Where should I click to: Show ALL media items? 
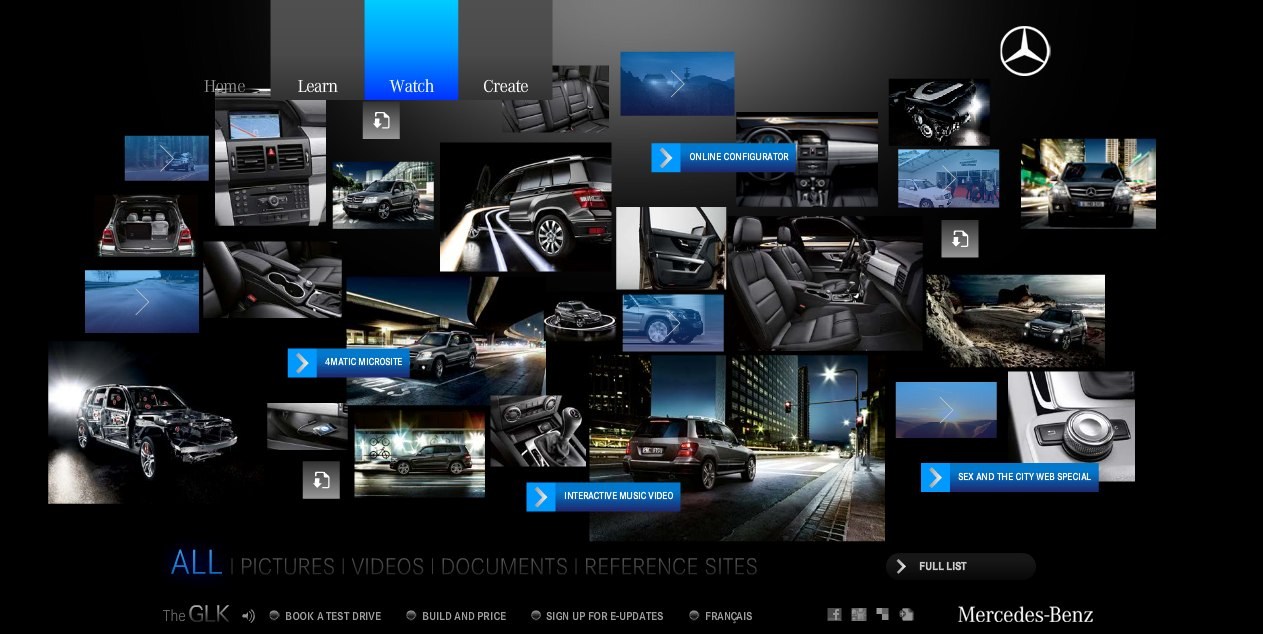coord(196,563)
